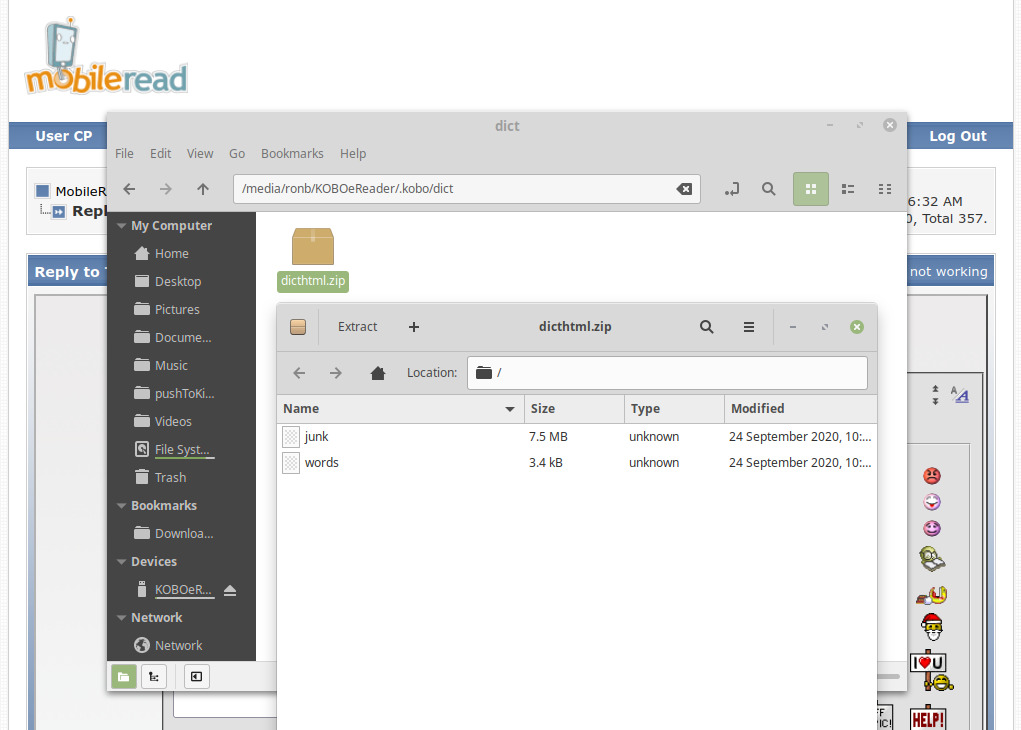Open pushToKi... folder in sidebar
Viewport: 1021px width, 730px height.
coord(182,394)
